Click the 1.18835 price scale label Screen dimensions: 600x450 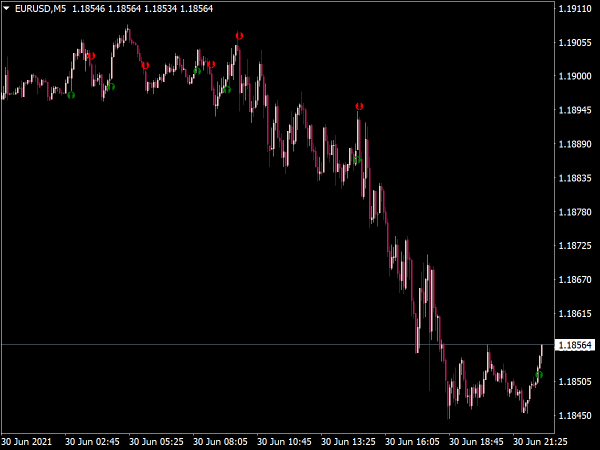click(575, 178)
